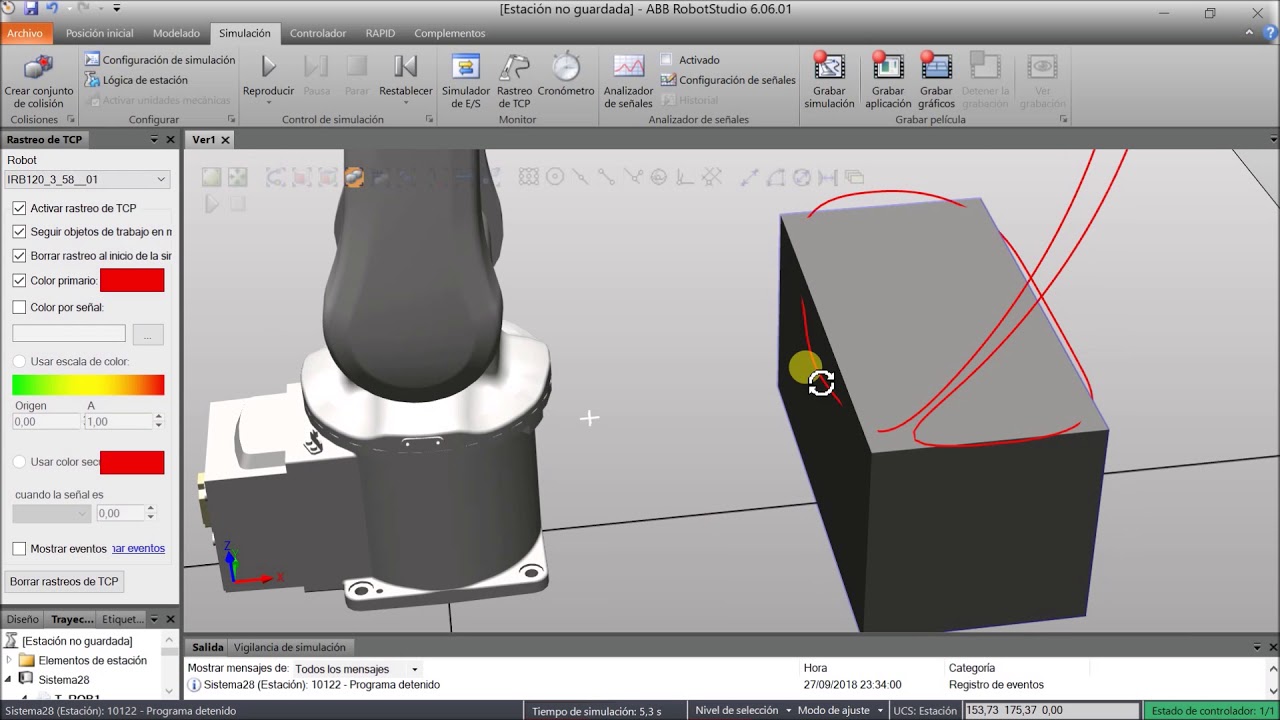Click View Center icon in 3D view toolbar
Screen dimensions: 1280x720
(x=237, y=177)
